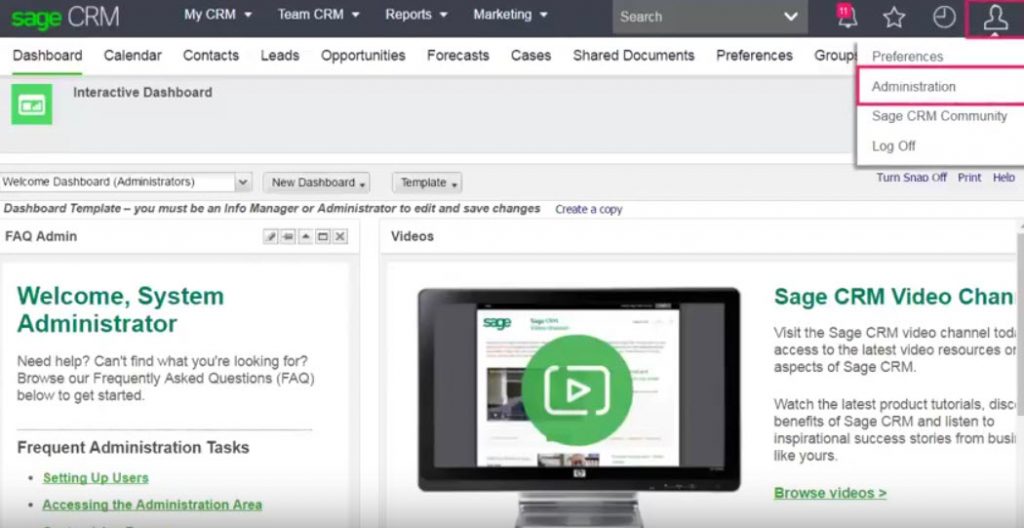
Task: Open the New Dashboard dropdown button
Action: pos(317,183)
